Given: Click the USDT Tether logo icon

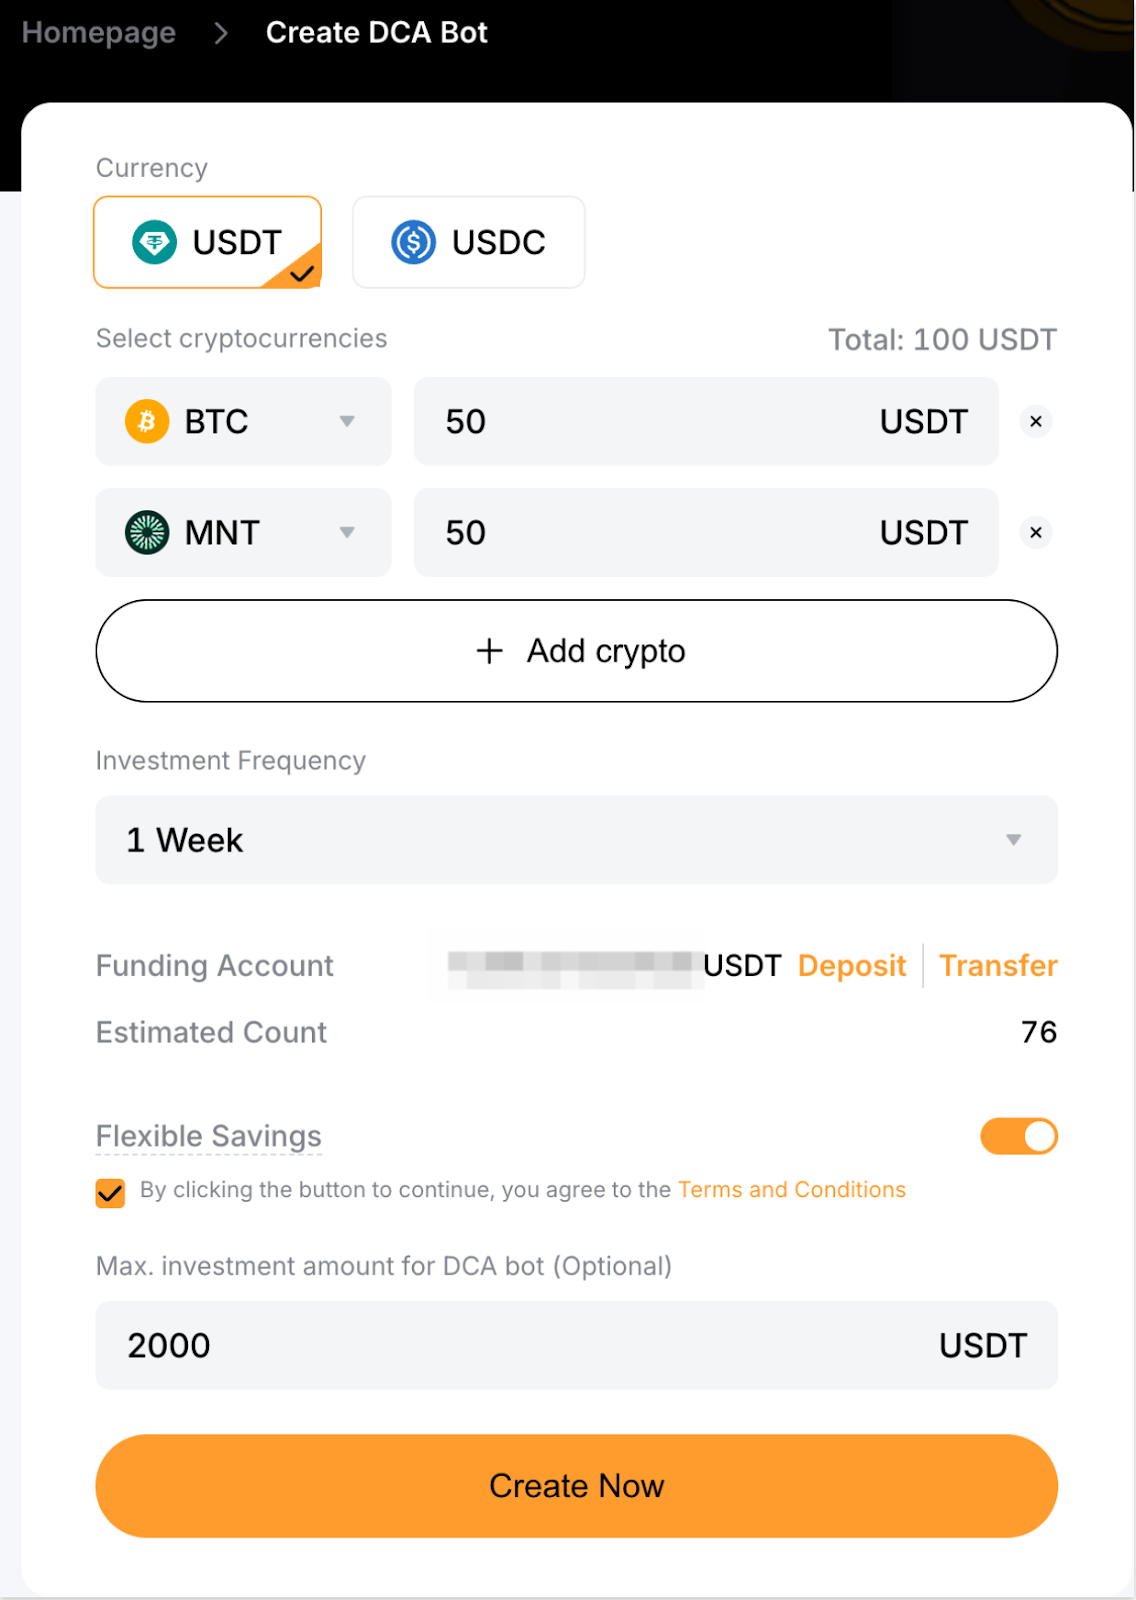Looking at the screenshot, I should point(155,242).
